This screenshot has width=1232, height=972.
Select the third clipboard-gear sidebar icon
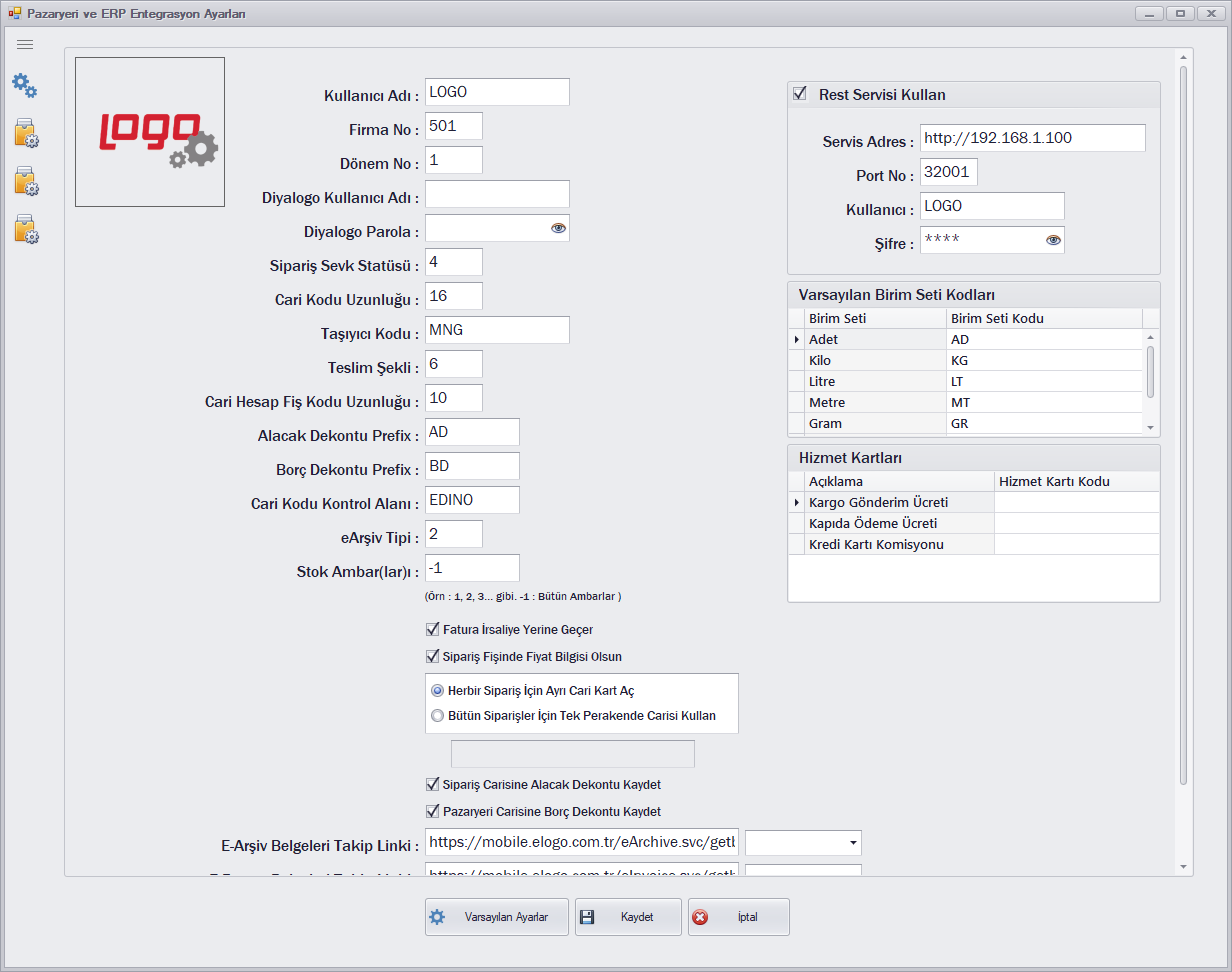(x=26, y=229)
